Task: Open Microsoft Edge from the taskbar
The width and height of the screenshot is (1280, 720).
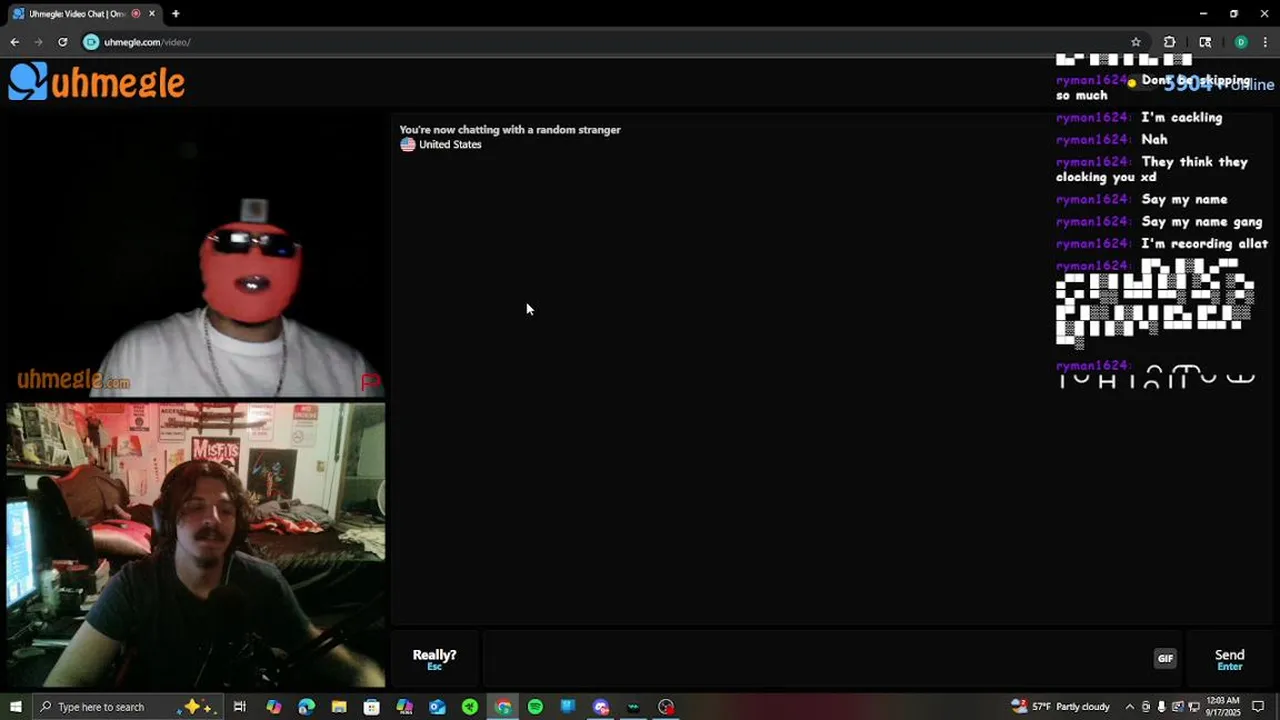Action: (306, 707)
